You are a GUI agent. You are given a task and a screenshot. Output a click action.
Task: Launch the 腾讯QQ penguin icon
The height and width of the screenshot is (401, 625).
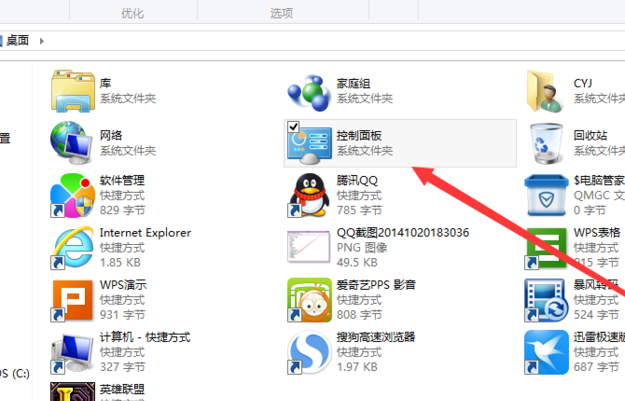click(x=310, y=195)
